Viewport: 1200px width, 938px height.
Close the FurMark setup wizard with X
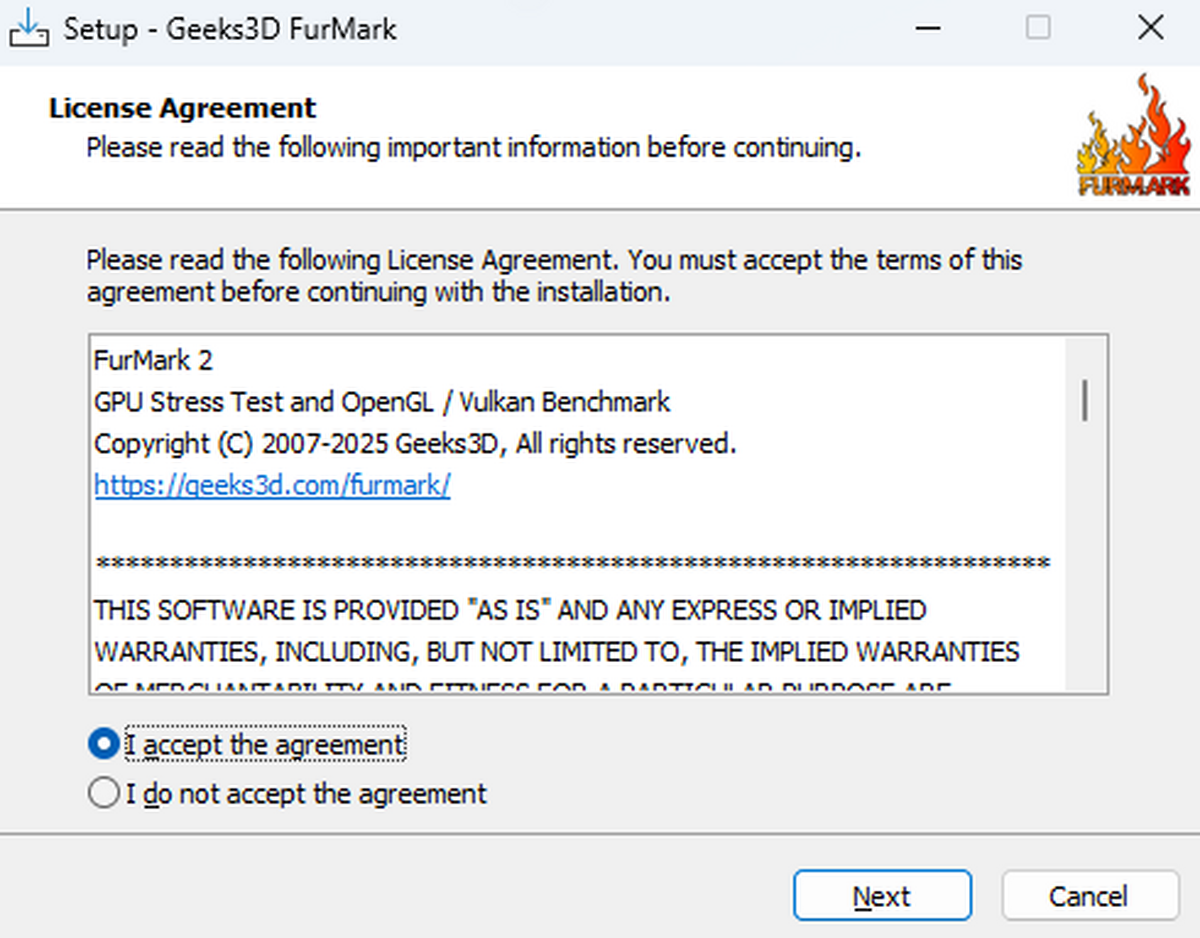pyautogui.click(x=1151, y=27)
